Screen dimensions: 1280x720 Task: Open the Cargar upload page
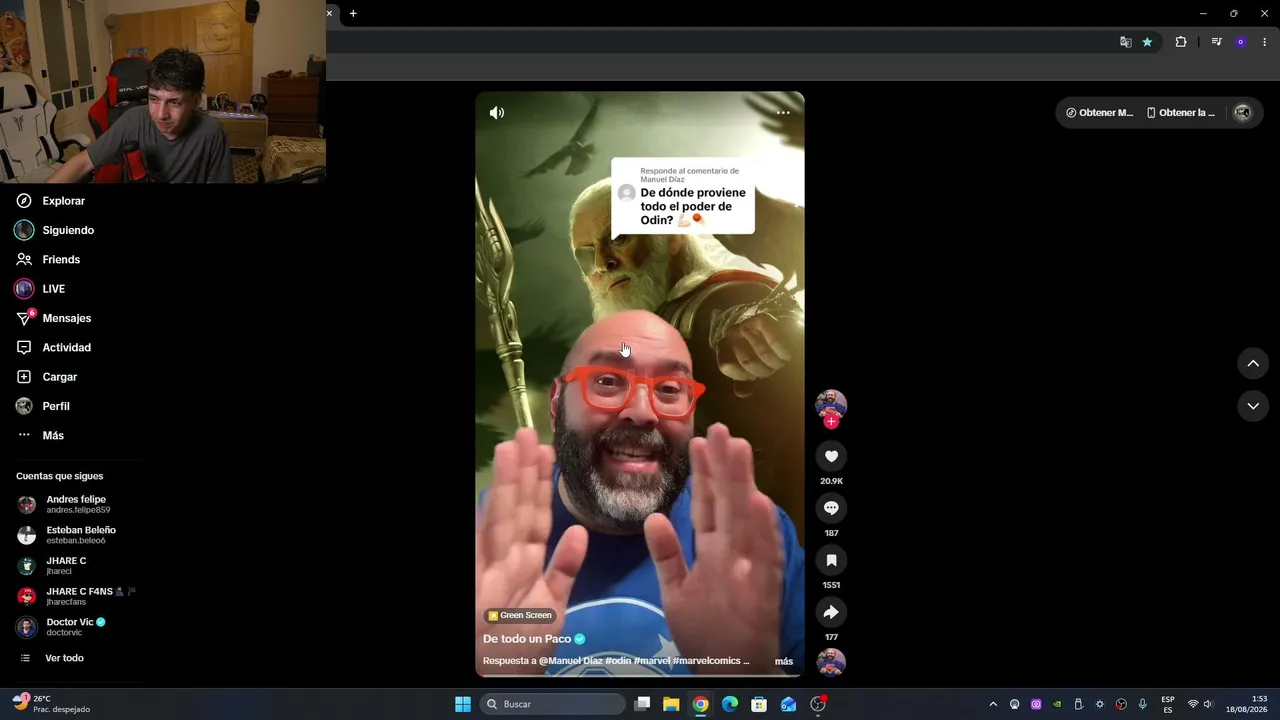pyautogui.click(x=46, y=377)
